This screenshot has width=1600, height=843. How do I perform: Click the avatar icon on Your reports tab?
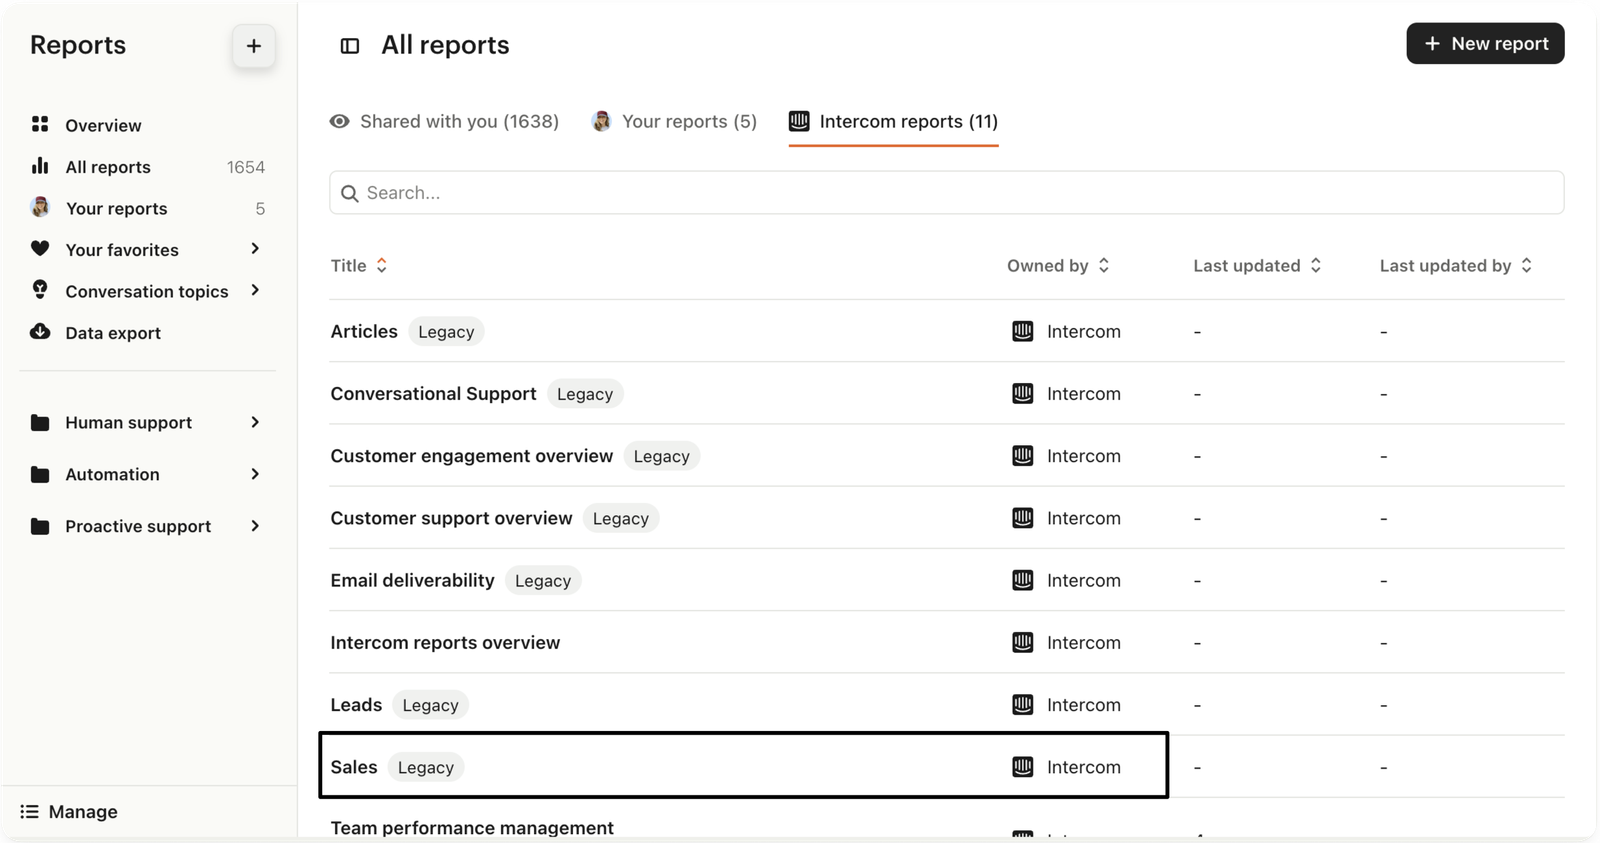pos(601,121)
